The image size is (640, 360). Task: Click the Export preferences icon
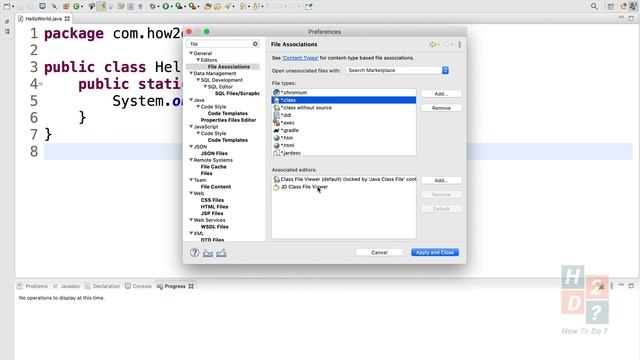coord(221,253)
